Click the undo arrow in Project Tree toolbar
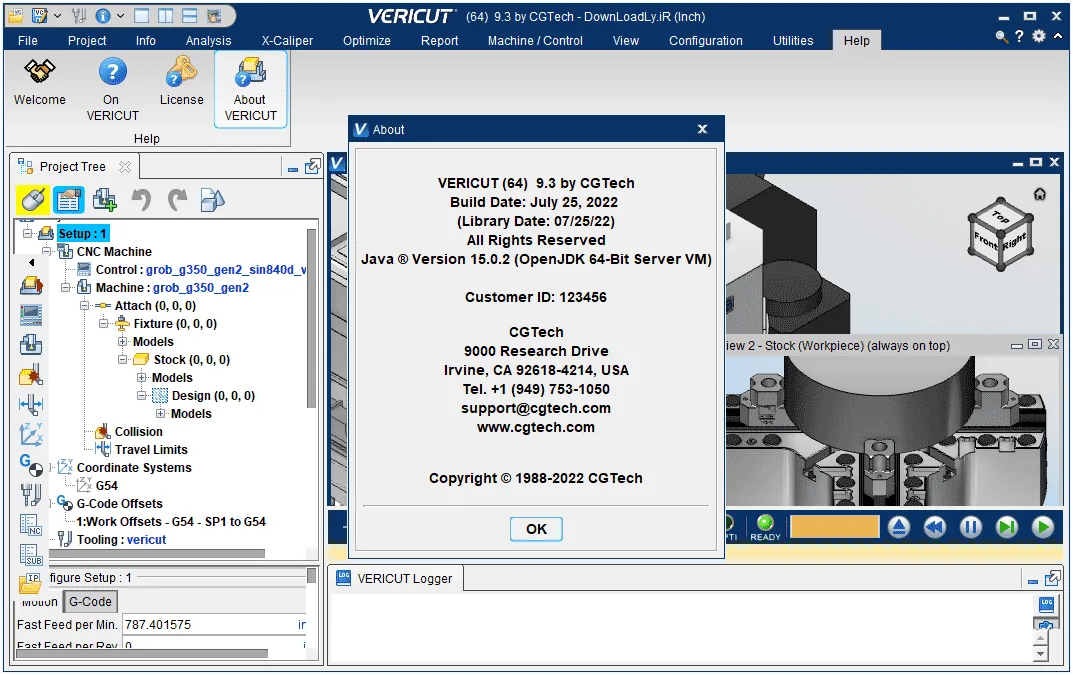1073x675 pixels. (x=141, y=200)
